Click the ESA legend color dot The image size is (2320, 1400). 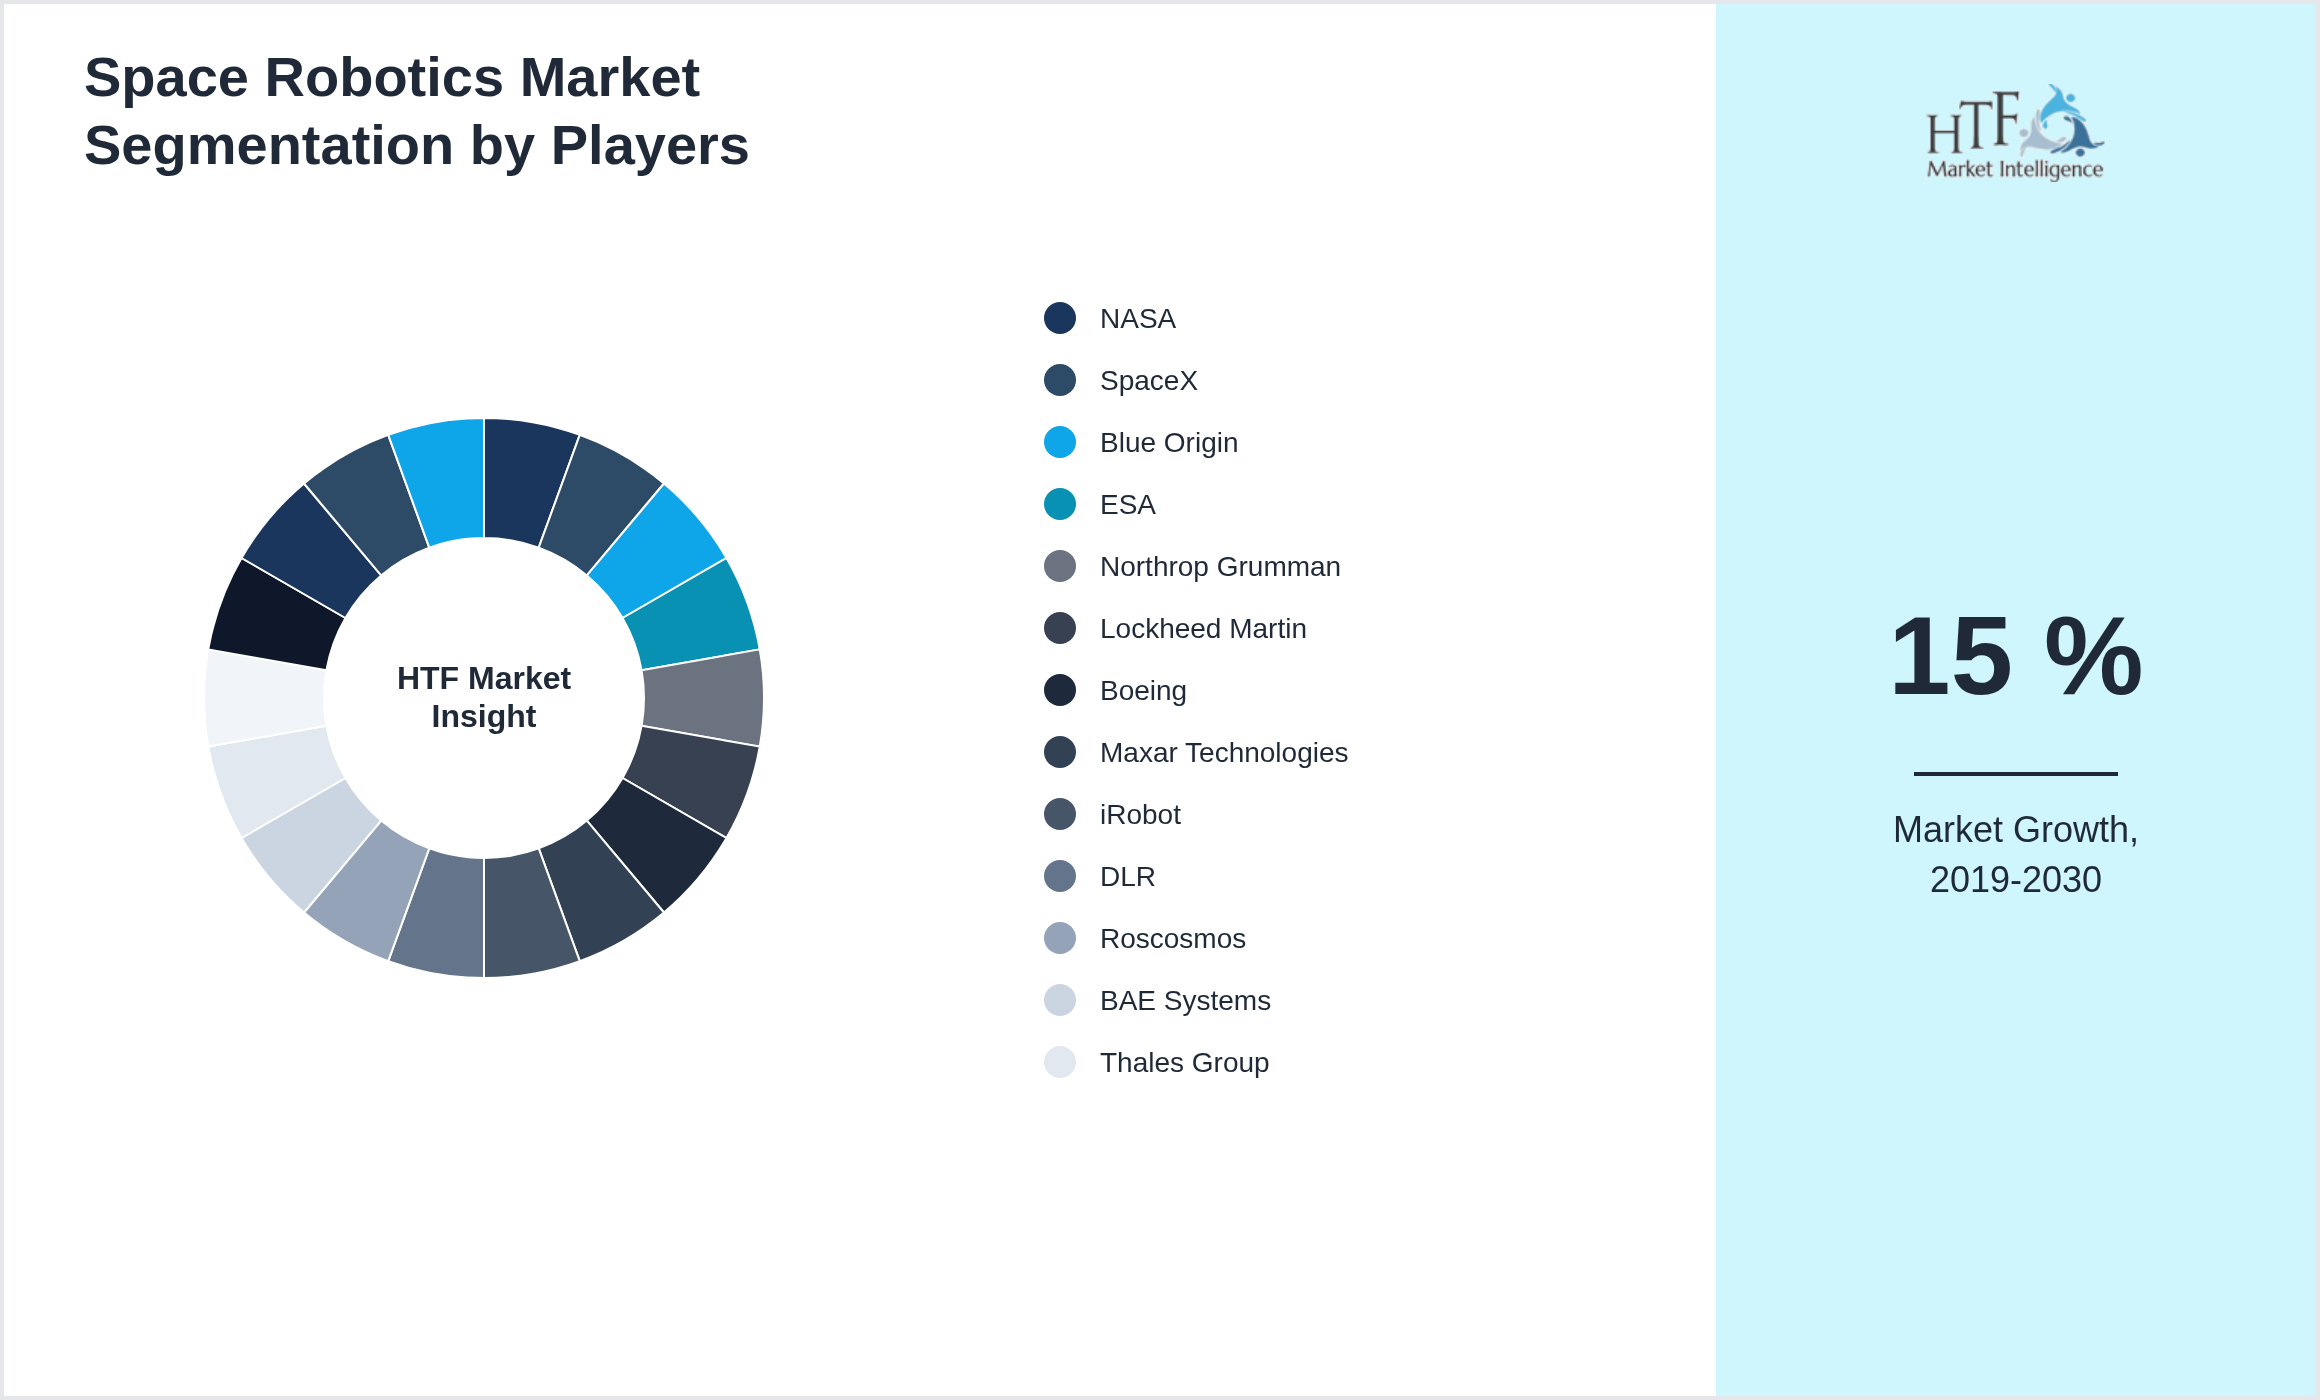coord(1060,504)
